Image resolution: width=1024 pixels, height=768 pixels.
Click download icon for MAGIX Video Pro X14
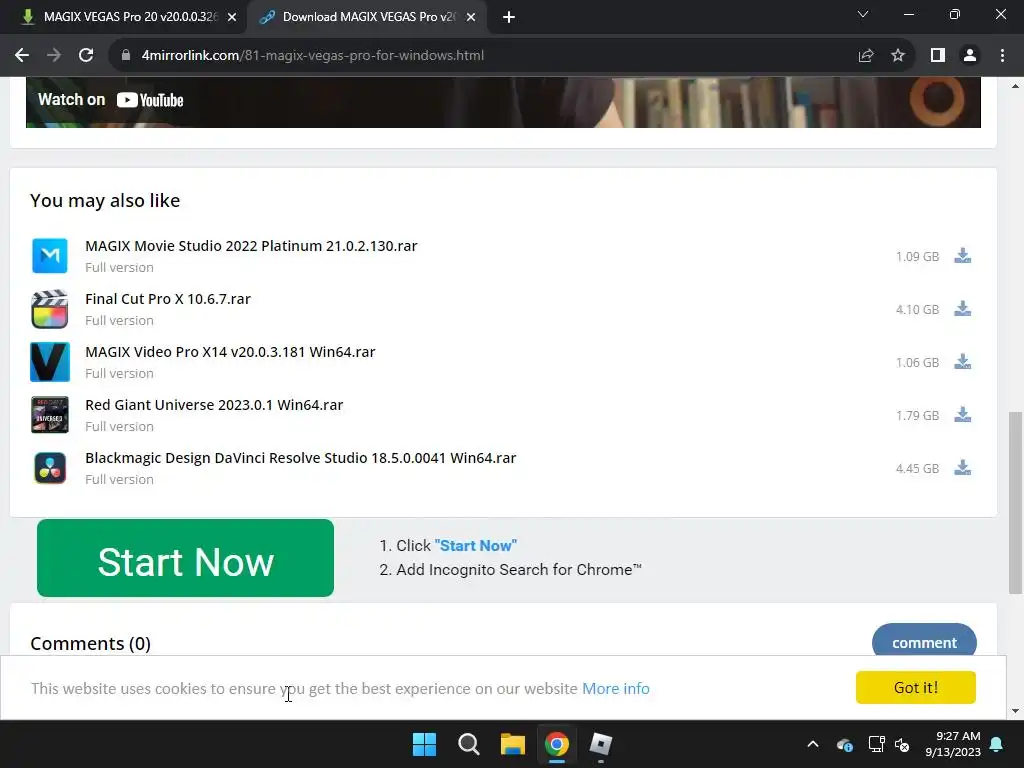963,361
